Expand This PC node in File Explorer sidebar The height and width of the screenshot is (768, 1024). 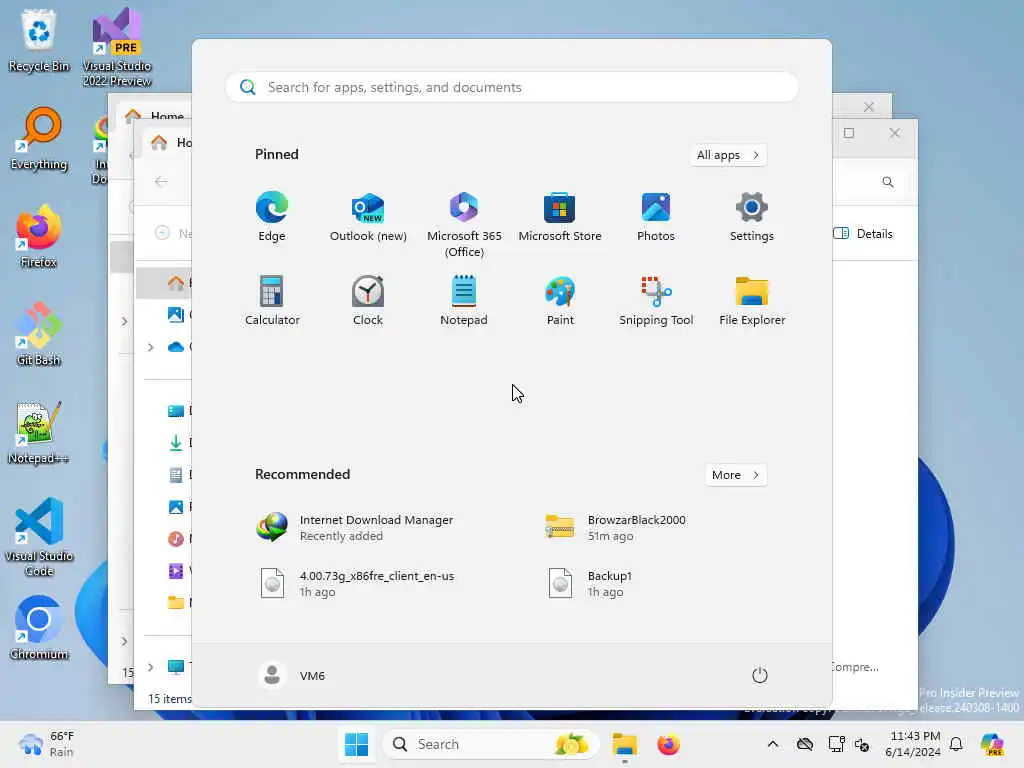[x=151, y=667]
